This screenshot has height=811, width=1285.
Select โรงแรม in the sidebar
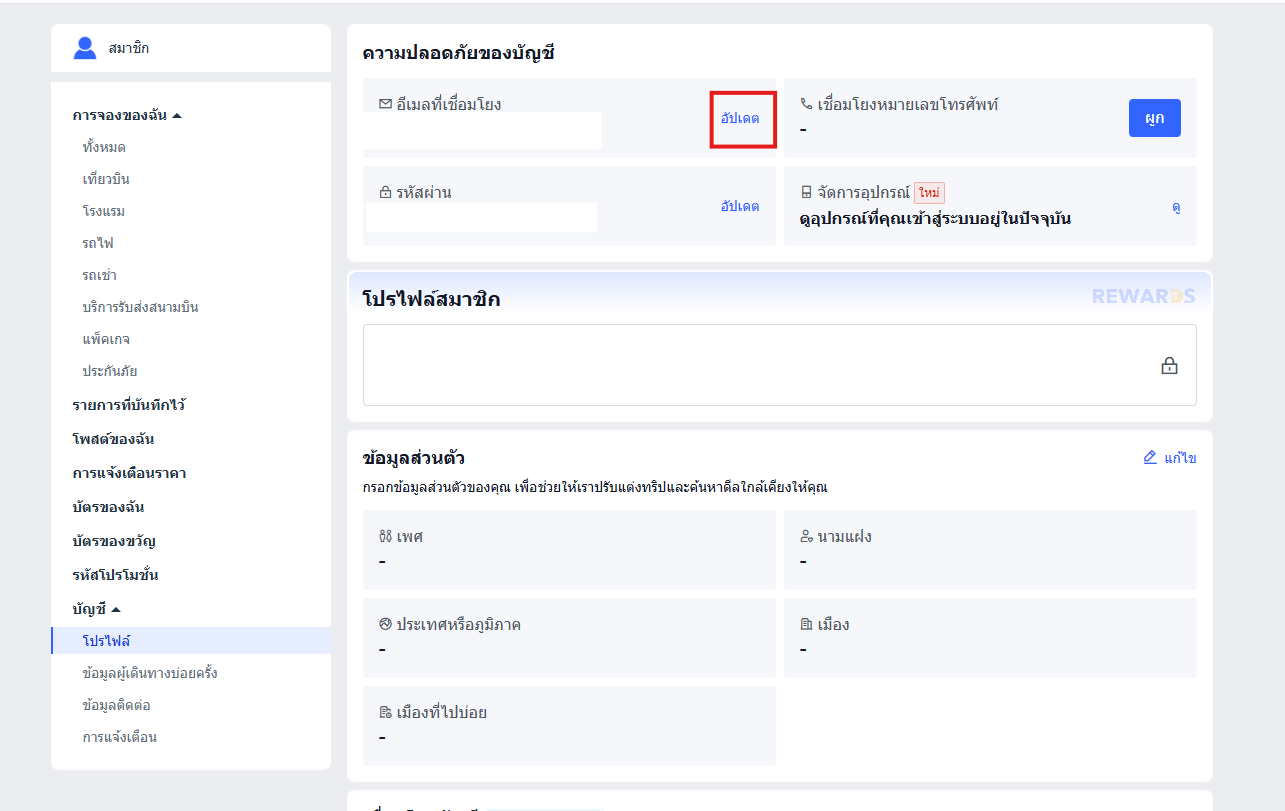coord(103,211)
